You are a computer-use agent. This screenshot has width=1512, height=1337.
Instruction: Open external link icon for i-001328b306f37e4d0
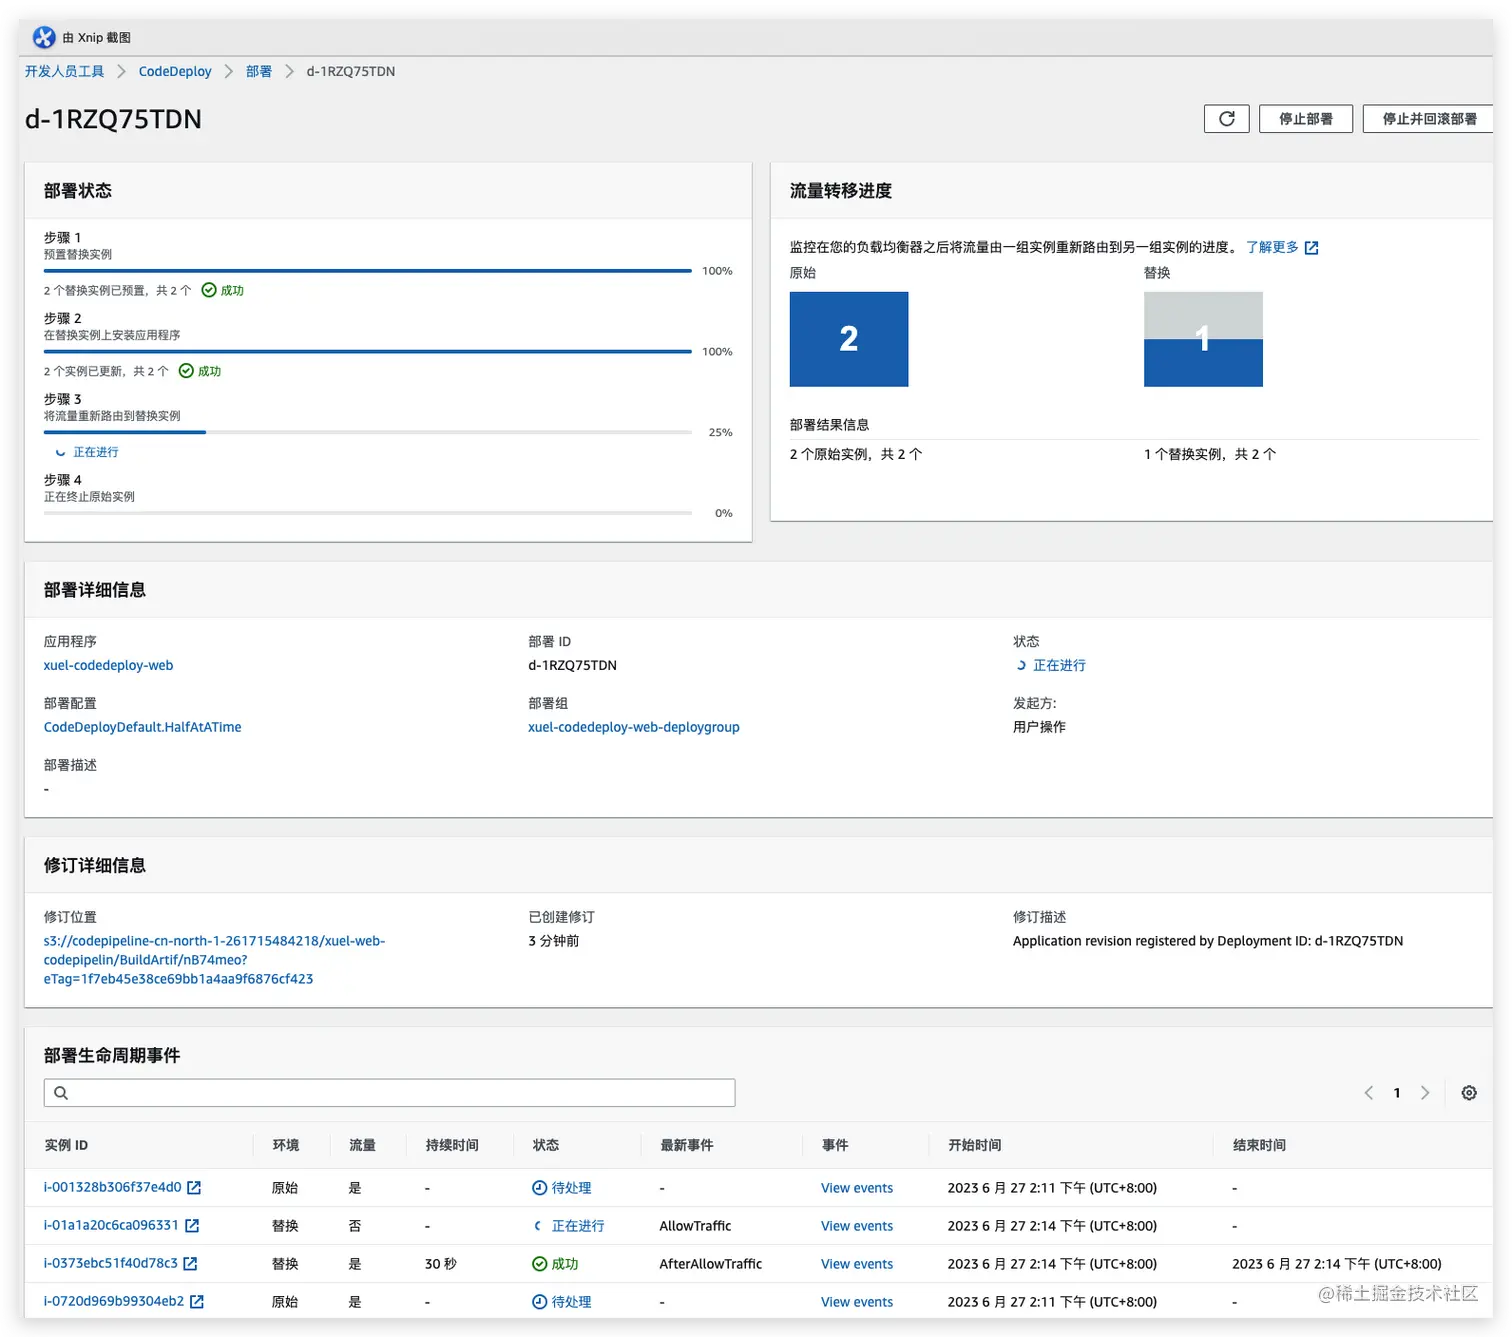point(194,1188)
